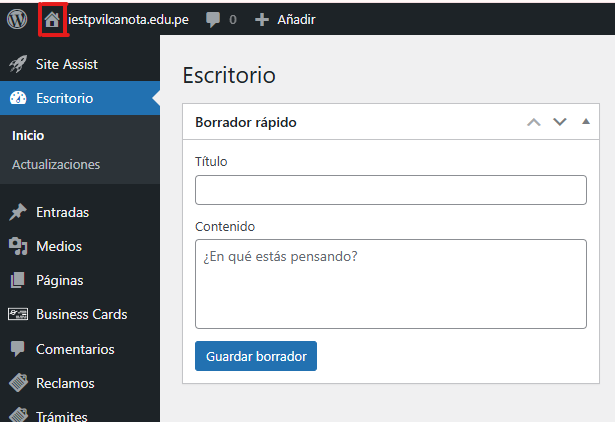The height and width of the screenshot is (422, 615).
Task: Click the Site Assist rocket icon
Action: 17,64
